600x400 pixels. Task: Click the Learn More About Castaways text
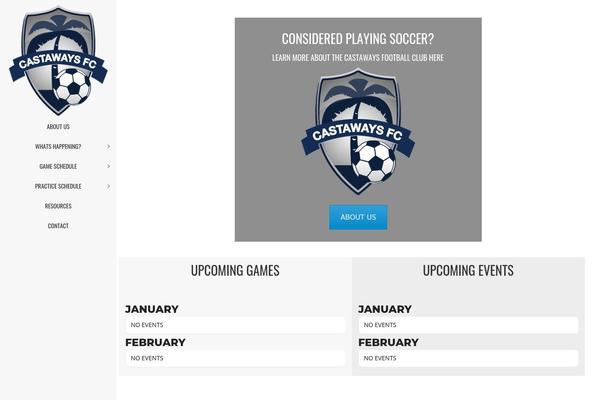[358, 58]
